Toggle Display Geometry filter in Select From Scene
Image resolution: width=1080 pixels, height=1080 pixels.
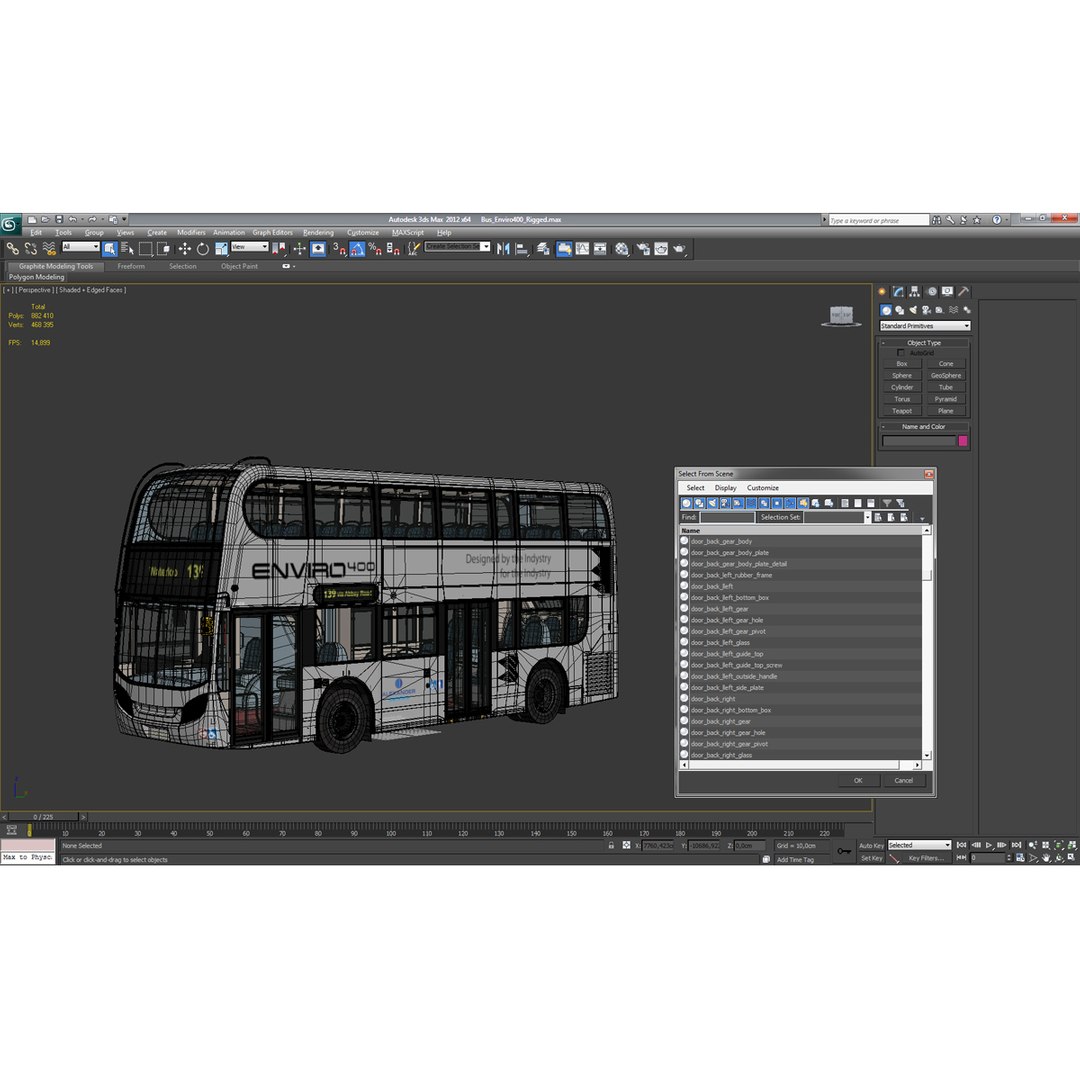pos(686,503)
